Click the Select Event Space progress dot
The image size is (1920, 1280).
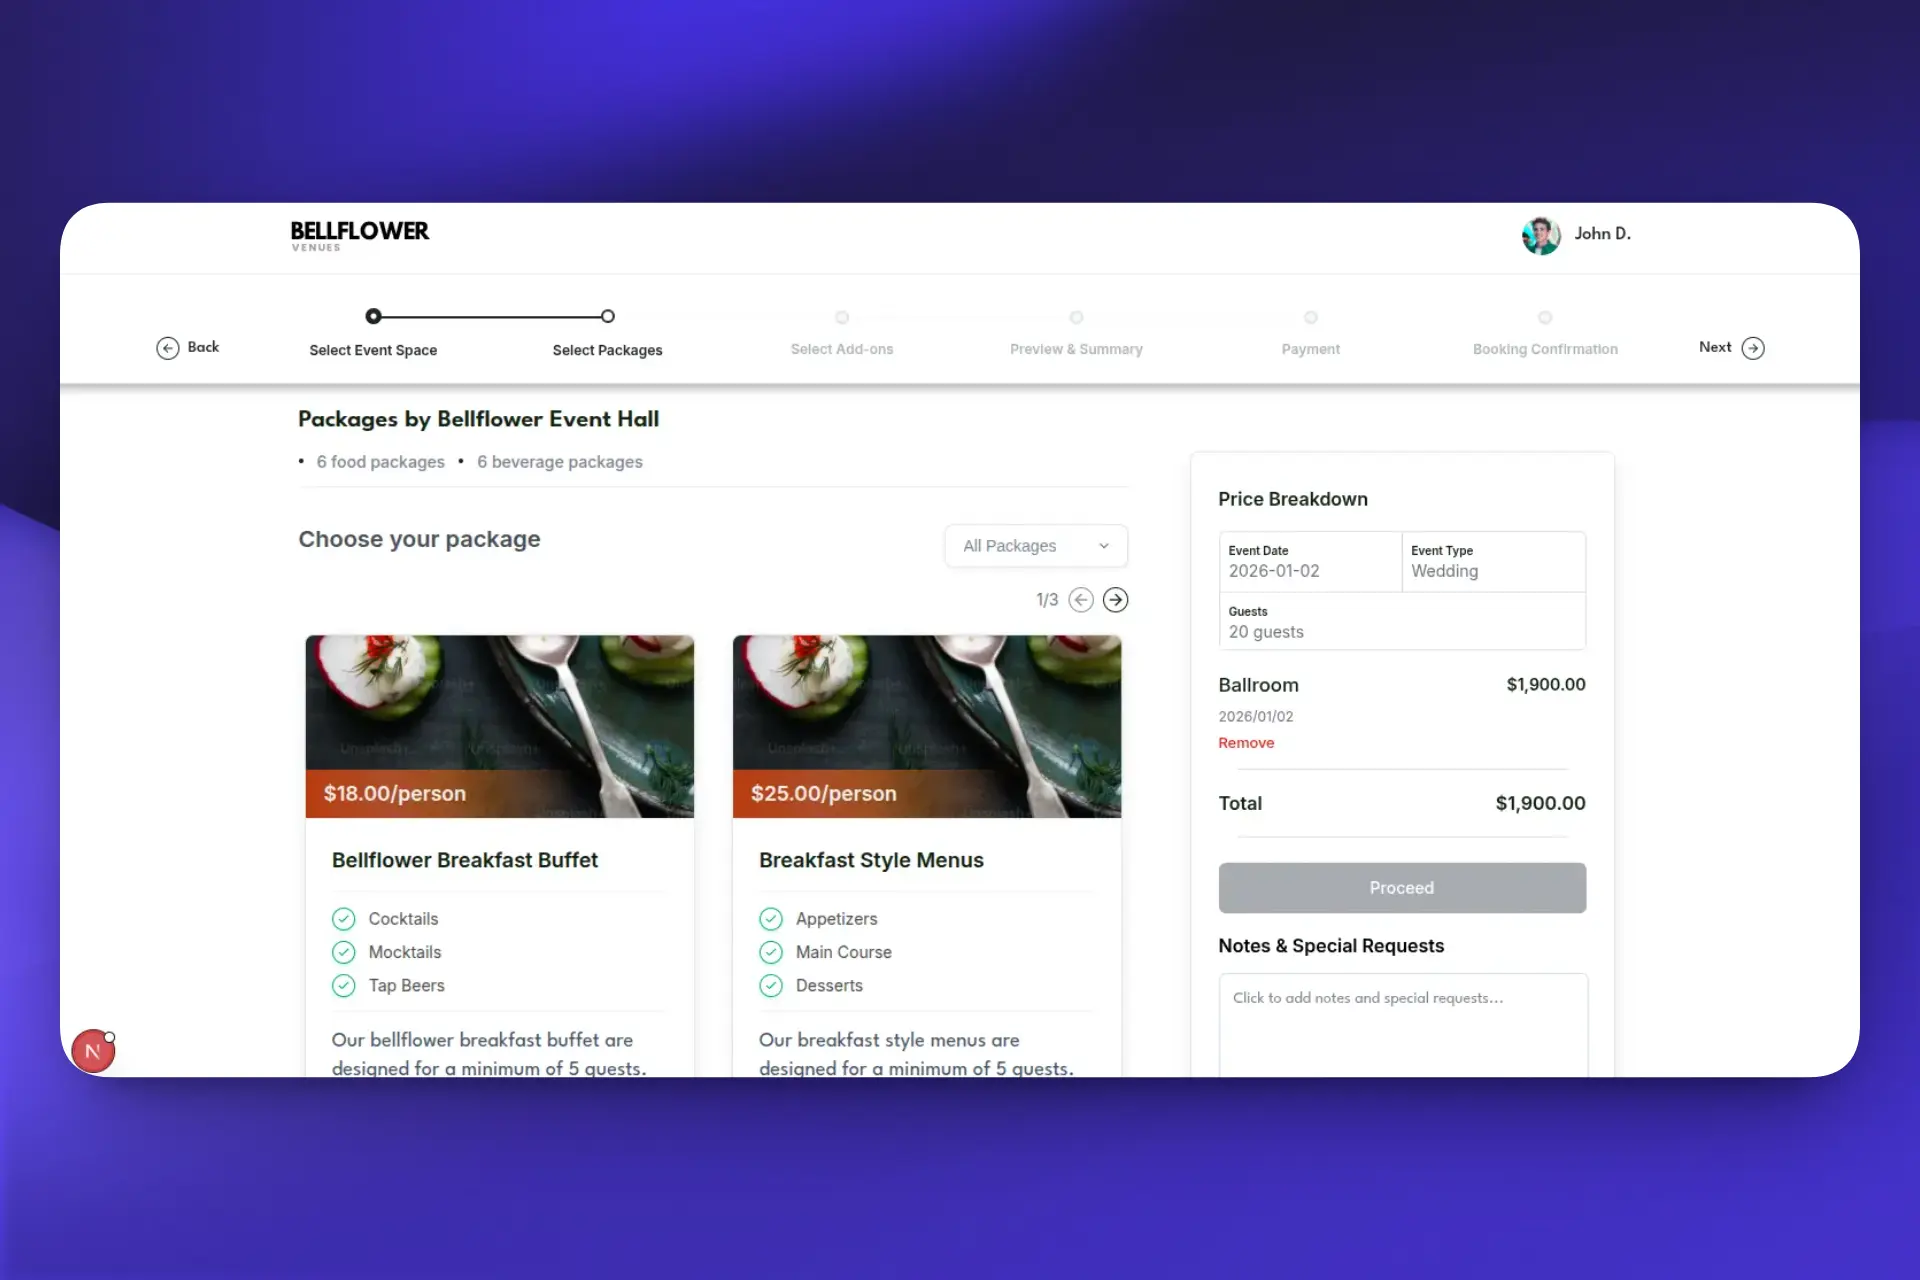coord(373,316)
